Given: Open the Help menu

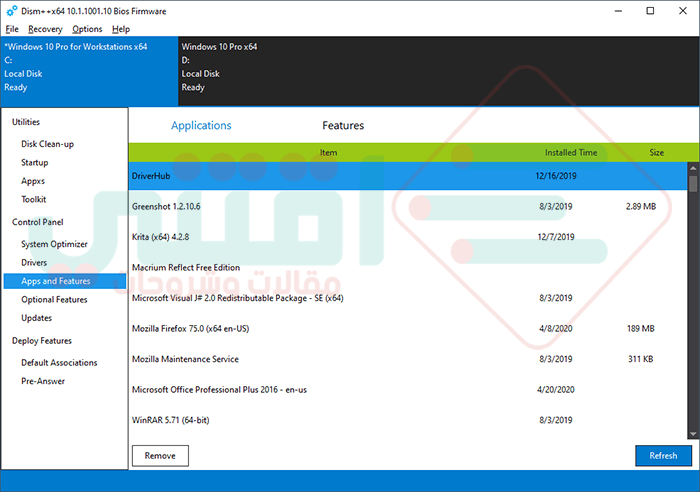Looking at the screenshot, I should (121, 29).
